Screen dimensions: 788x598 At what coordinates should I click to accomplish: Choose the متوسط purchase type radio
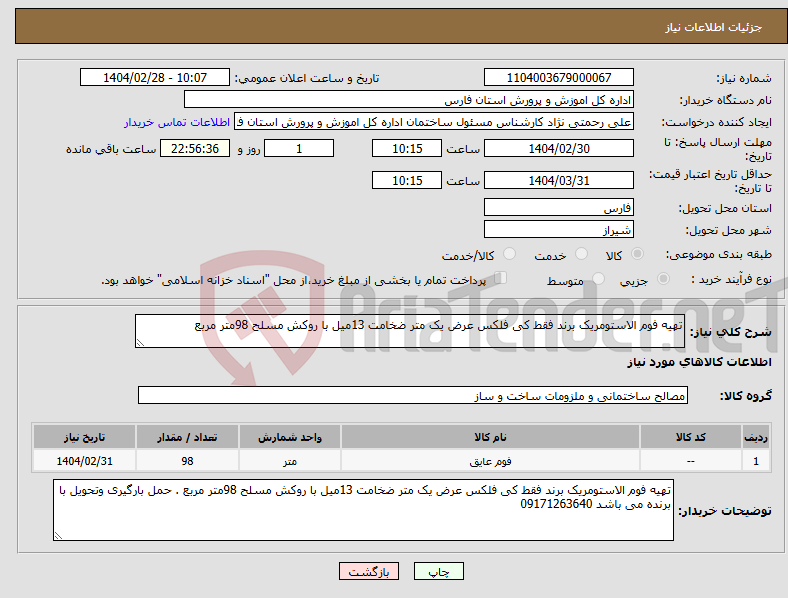599,279
